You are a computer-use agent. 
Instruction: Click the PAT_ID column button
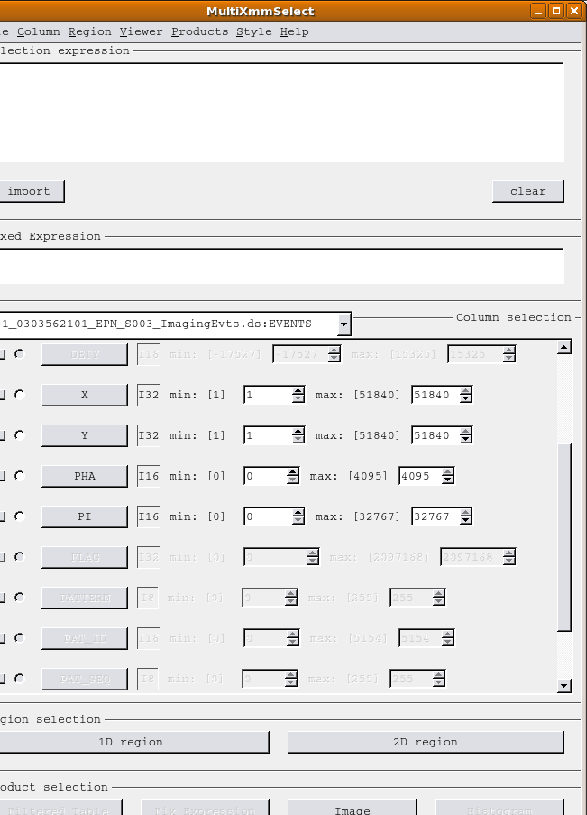click(84, 638)
